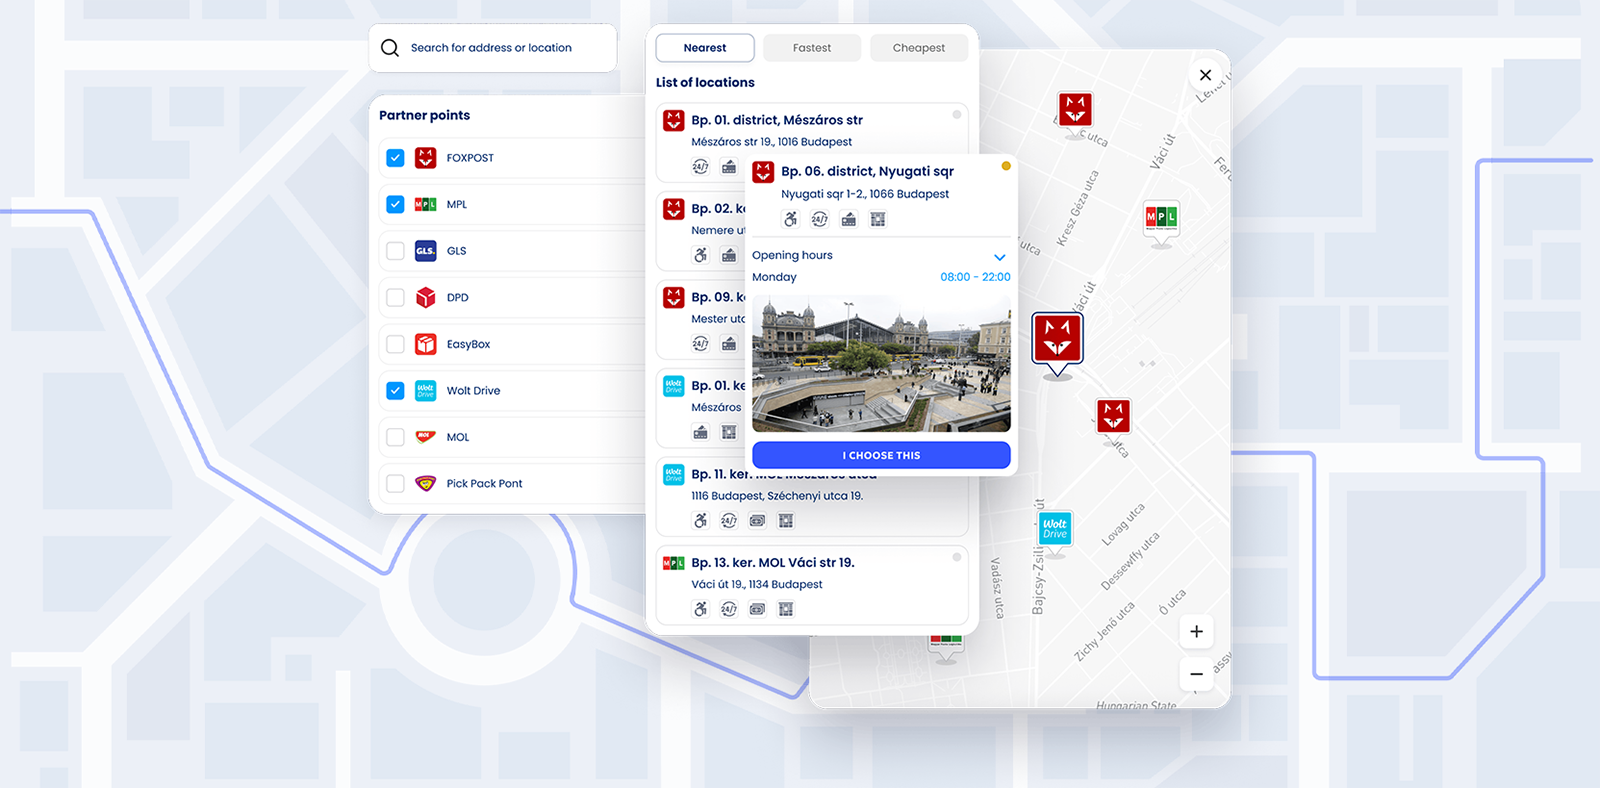Select the Wolt Drive pin on the map
Screen dimensions: 1600x788
tap(1055, 529)
